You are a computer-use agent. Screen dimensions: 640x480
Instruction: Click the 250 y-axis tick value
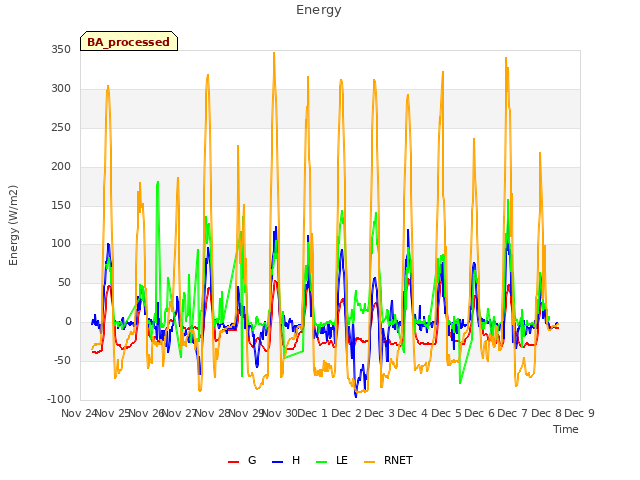pos(61,128)
